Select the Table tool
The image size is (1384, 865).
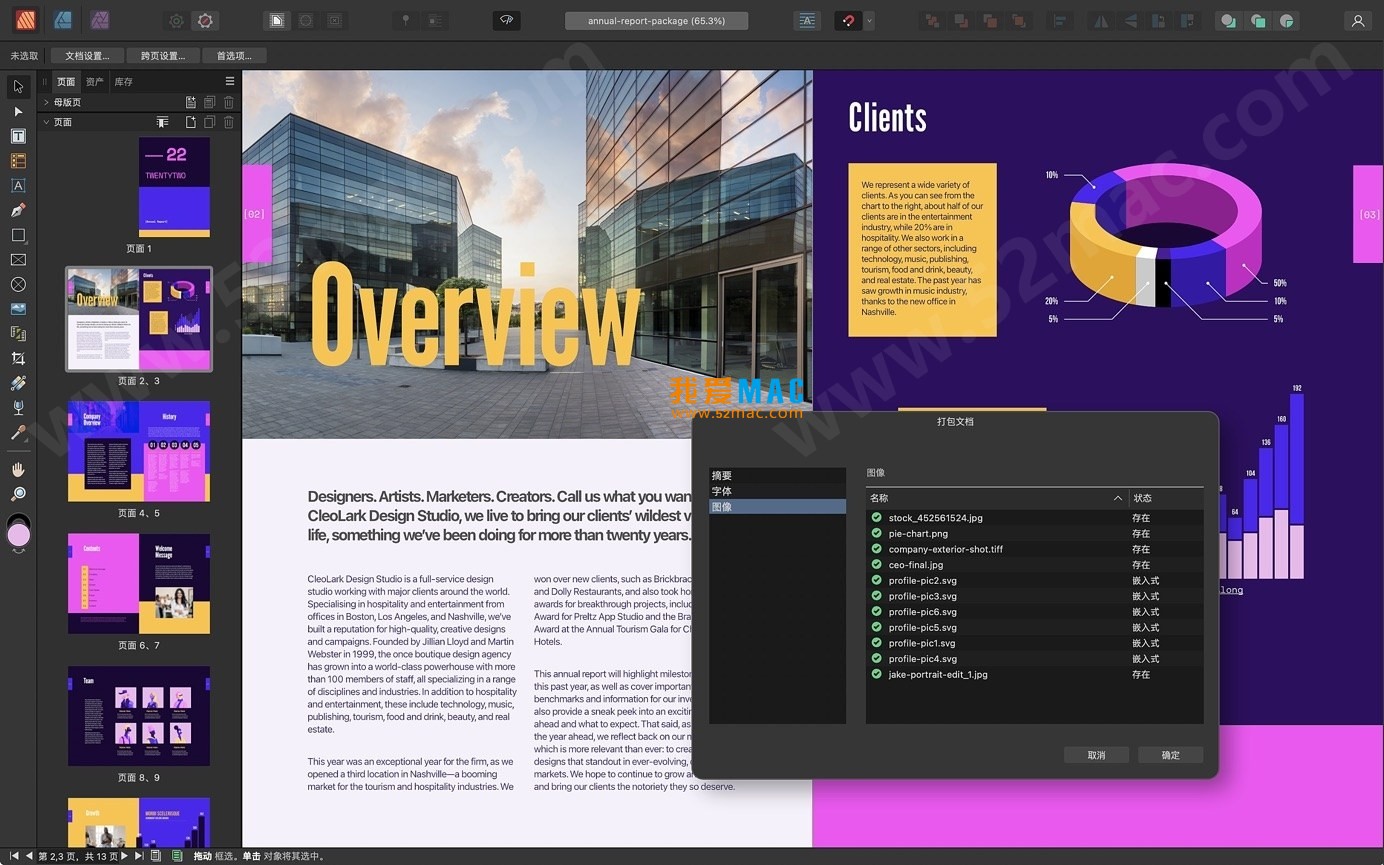point(18,161)
